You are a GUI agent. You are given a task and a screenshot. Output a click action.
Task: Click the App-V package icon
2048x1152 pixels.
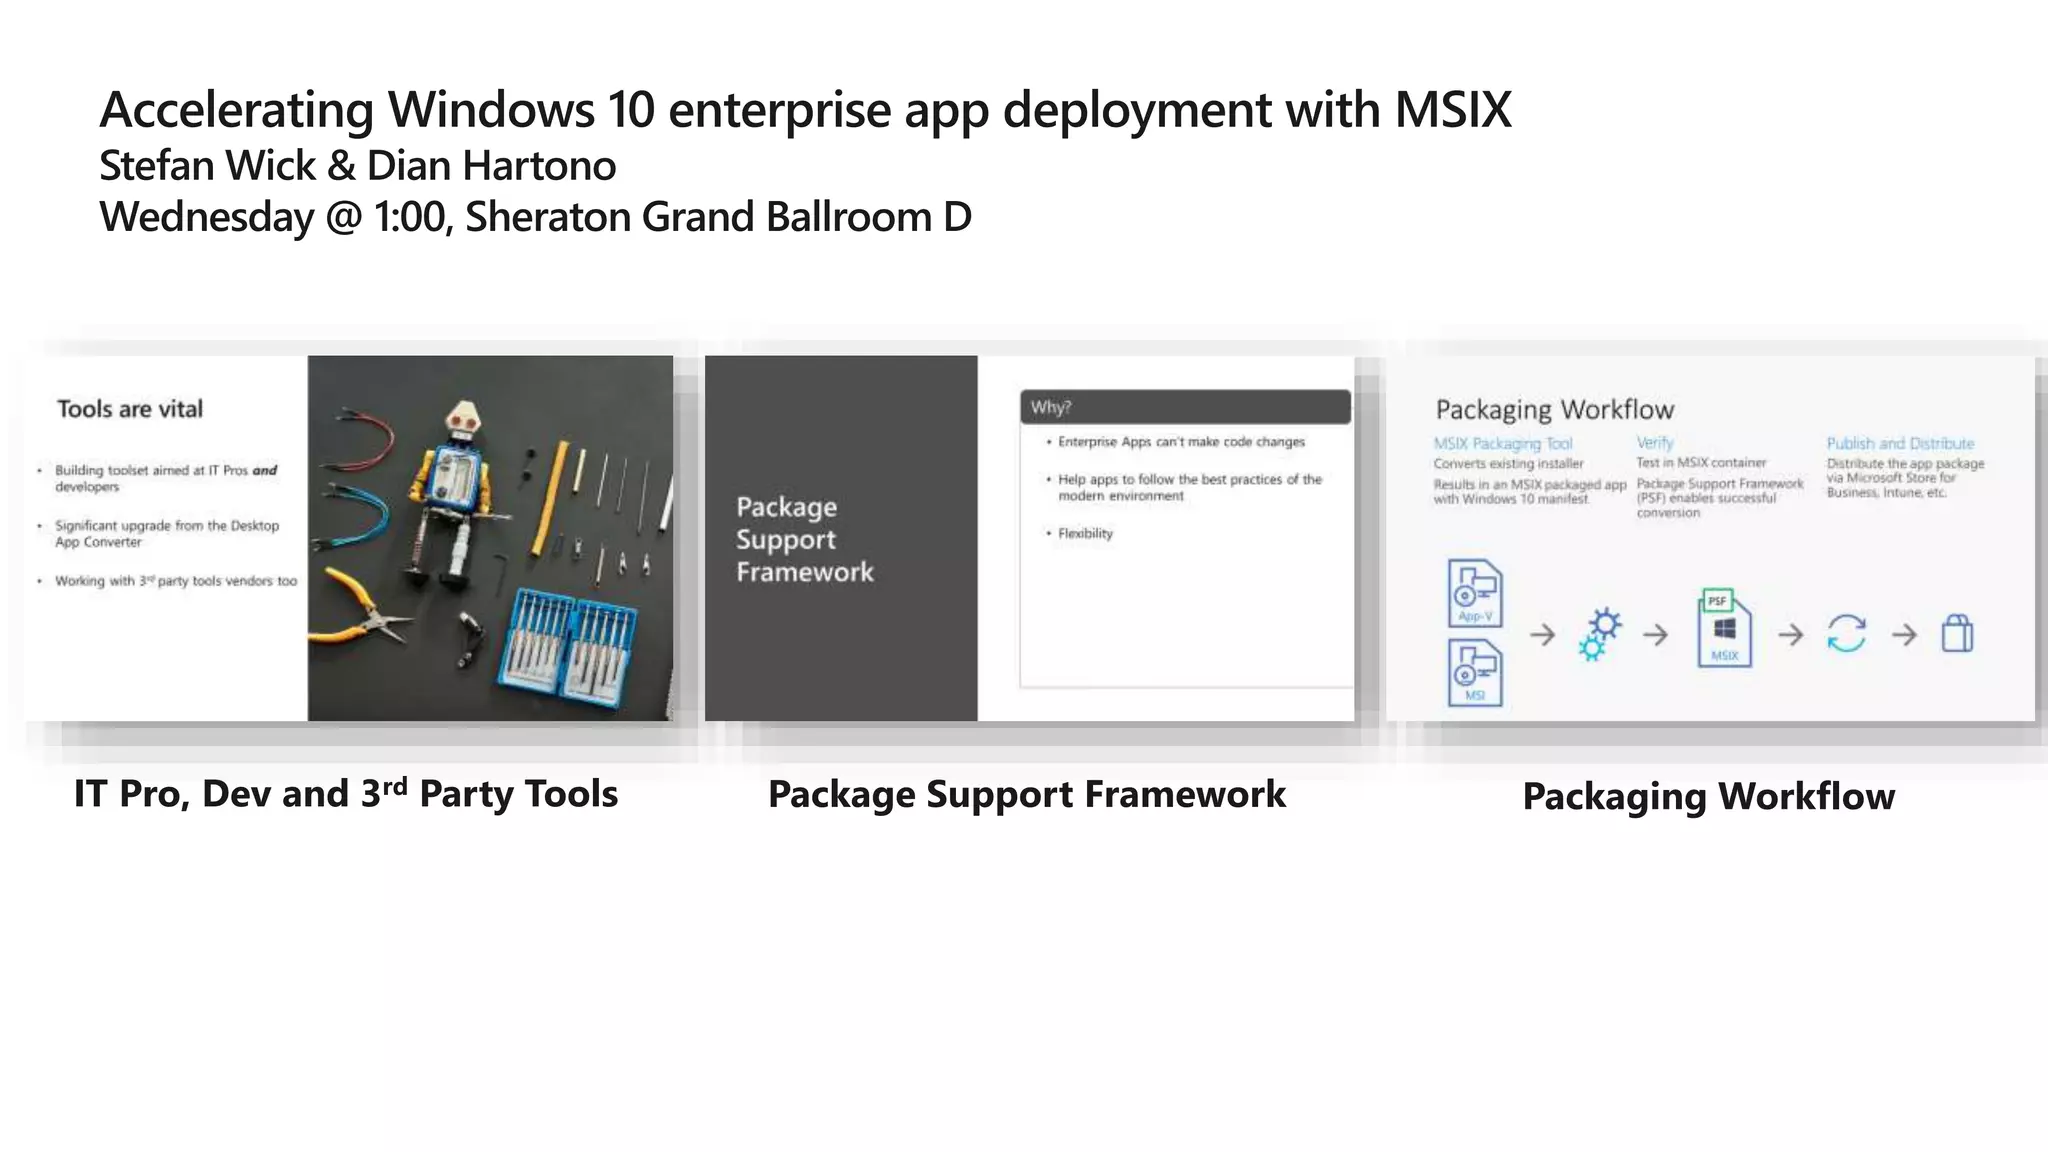pos(1475,593)
